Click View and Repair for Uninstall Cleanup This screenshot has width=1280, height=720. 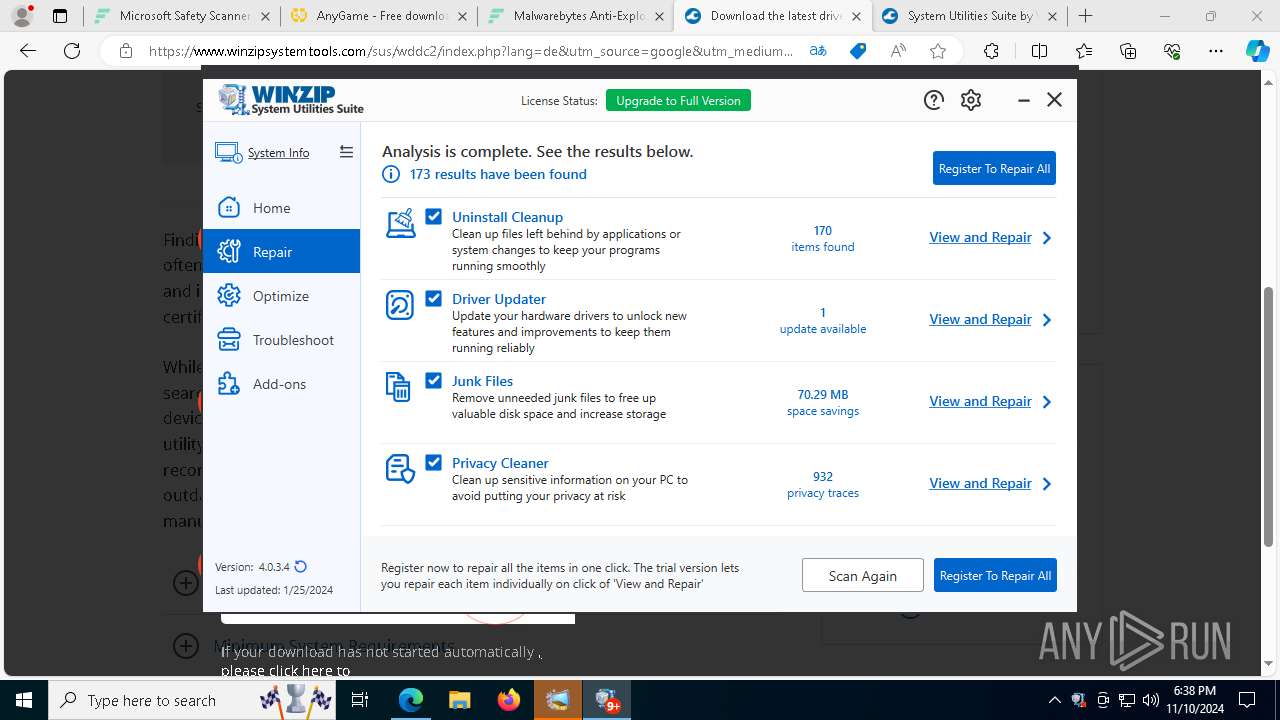pyautogui.click(x=980, y=237)
